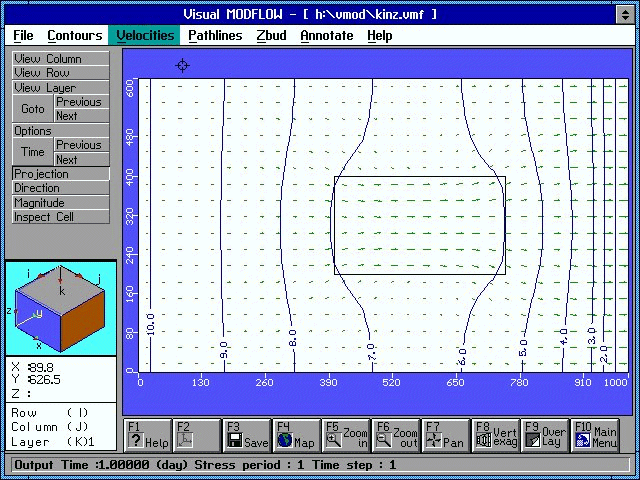640x480 pixels.
Task: Click the 5.0 contour label
Action: pyautogui.click(x=524, y=348)
